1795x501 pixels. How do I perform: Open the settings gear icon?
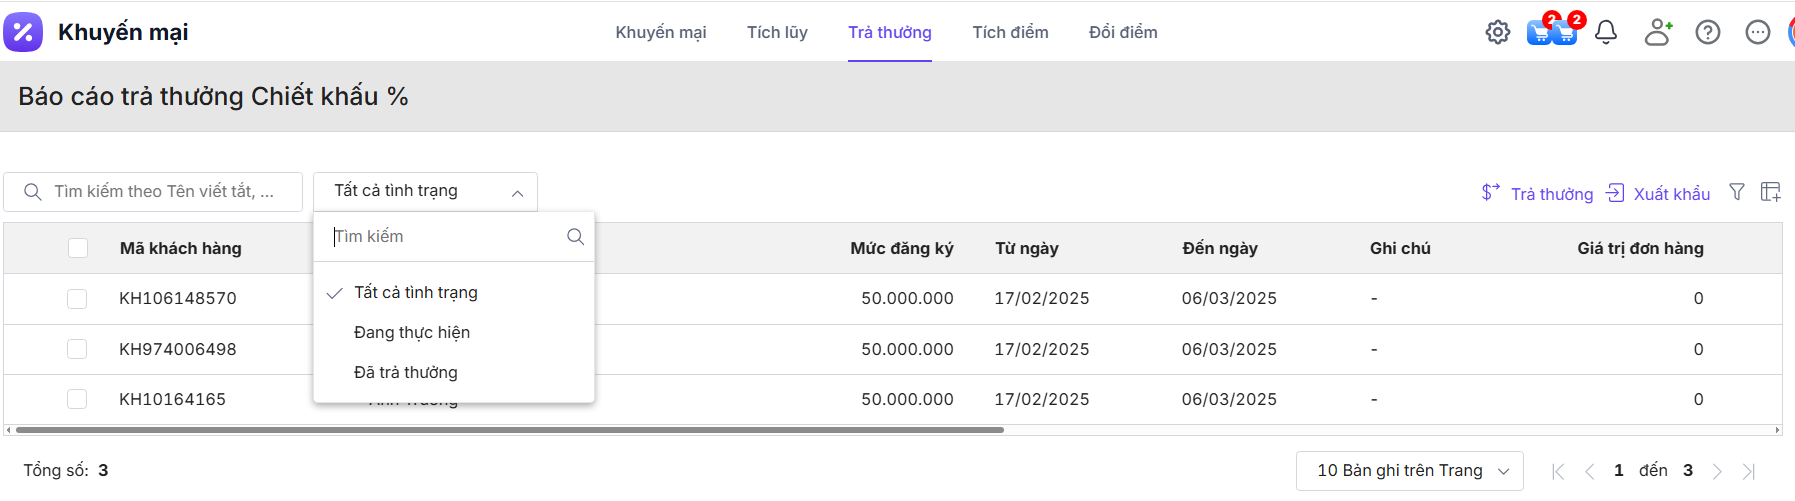(x=1497, y=32)
